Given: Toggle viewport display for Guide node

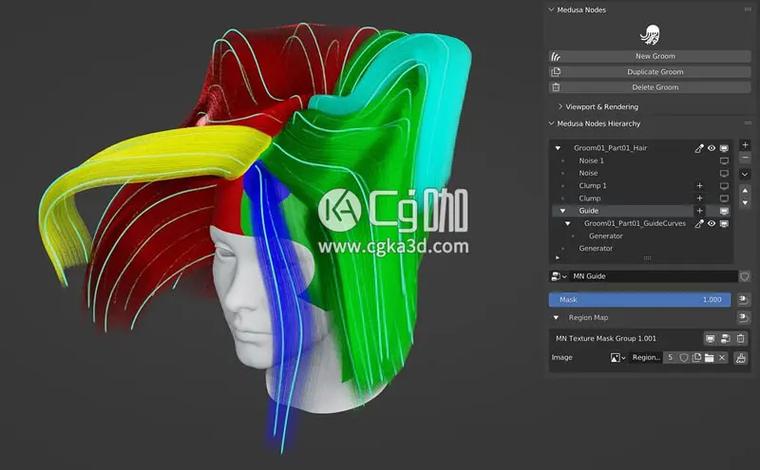Looking at the screenshot, I should [x=724, y=211].
